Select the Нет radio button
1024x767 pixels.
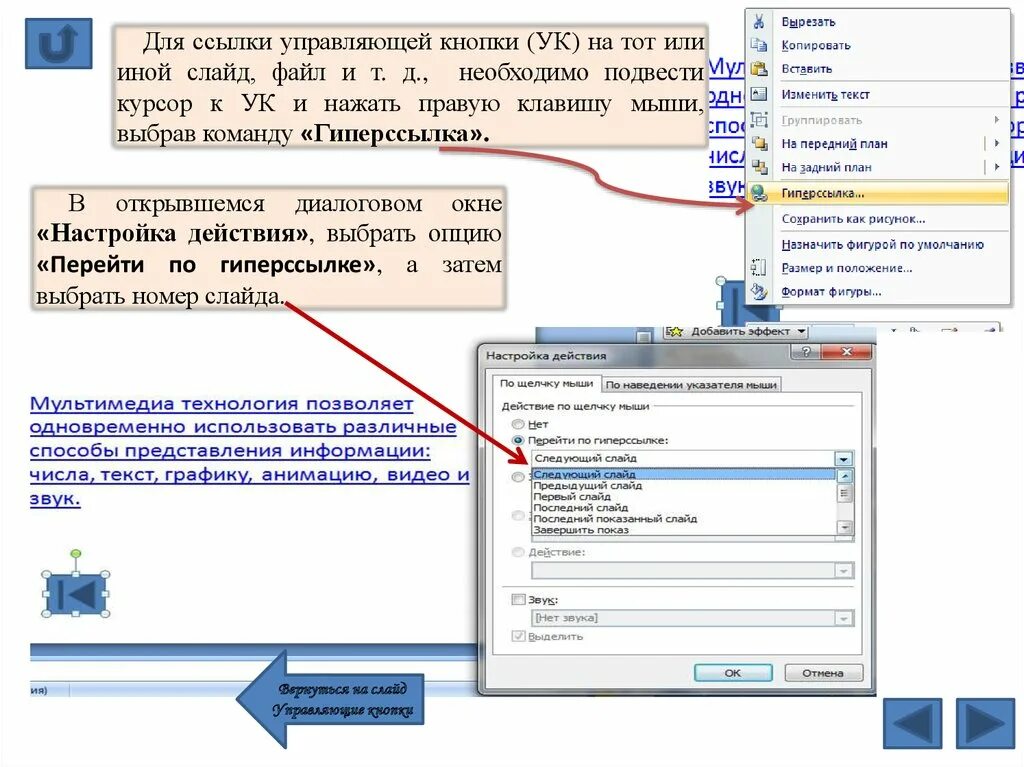(518, 424)
